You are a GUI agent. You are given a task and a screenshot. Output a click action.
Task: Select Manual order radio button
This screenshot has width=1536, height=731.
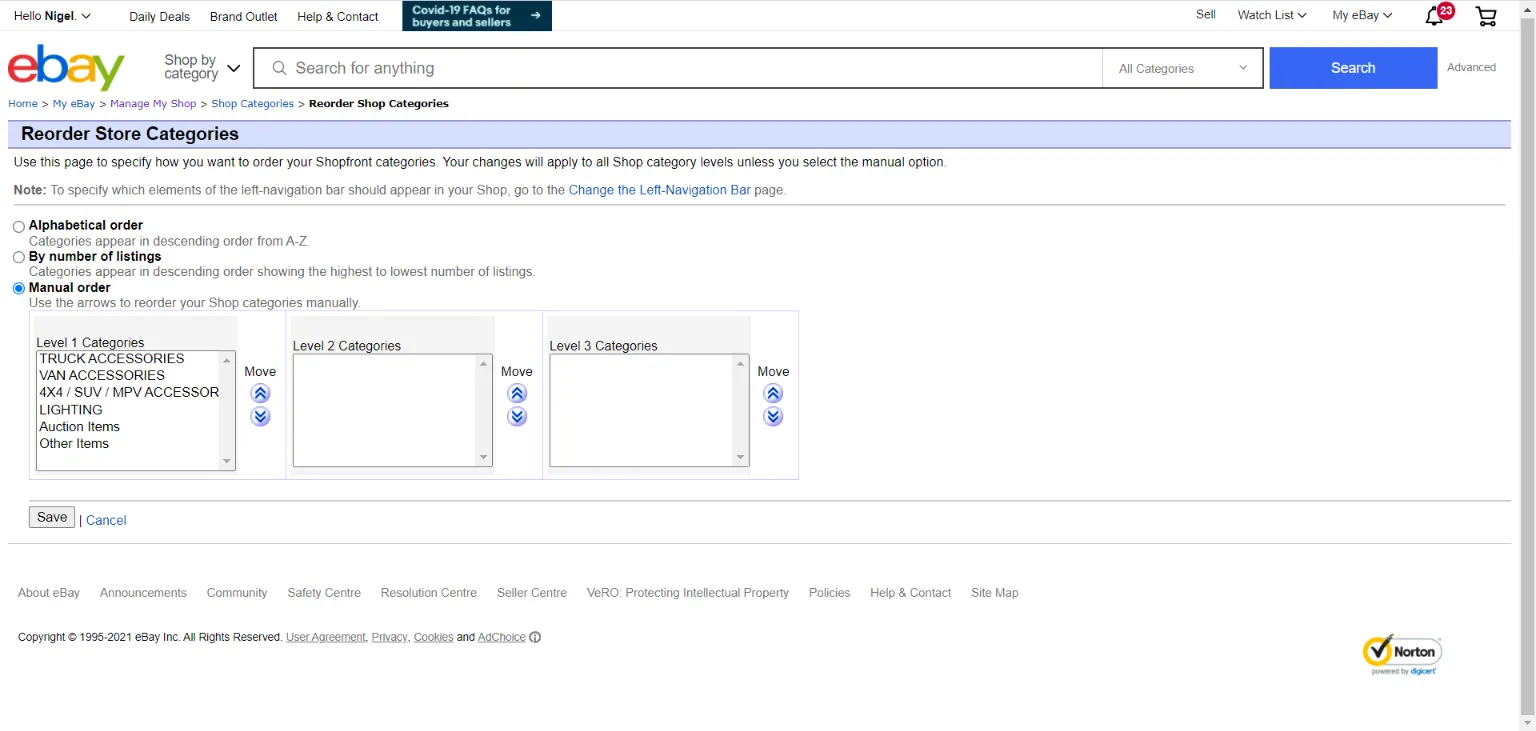(x=19, y=289)
